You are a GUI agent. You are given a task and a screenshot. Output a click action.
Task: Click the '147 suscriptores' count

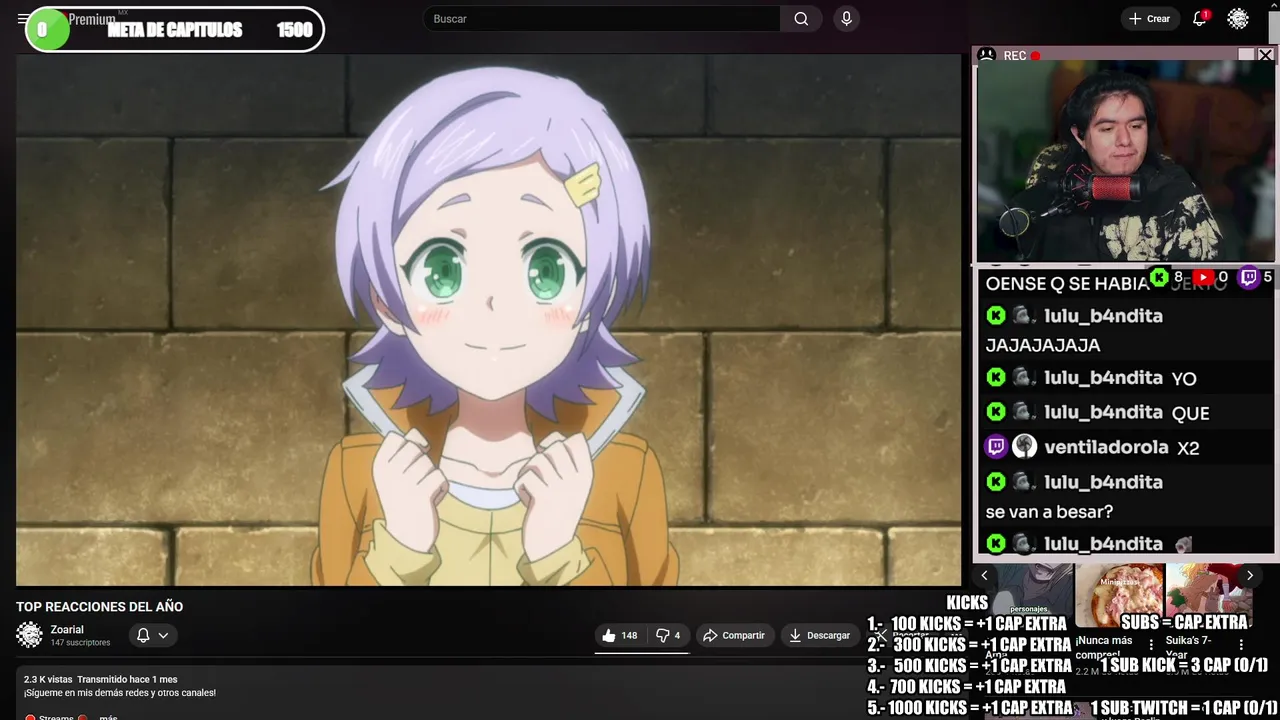pos(81,643)
